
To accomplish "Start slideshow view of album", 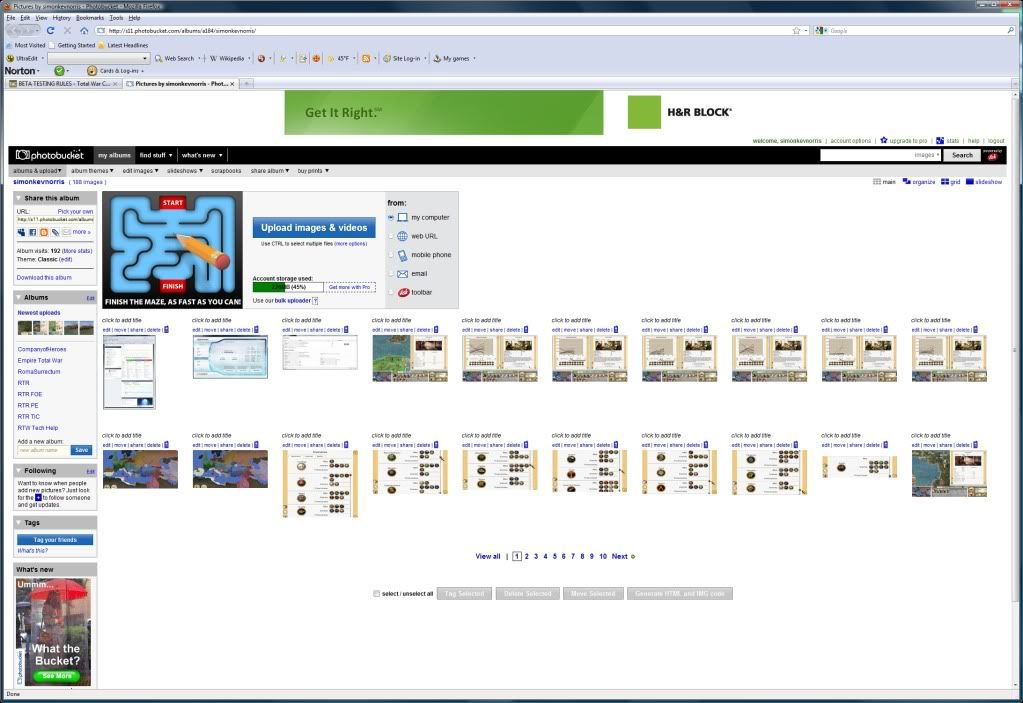I will pyautogui.click(x=971, y=182).
